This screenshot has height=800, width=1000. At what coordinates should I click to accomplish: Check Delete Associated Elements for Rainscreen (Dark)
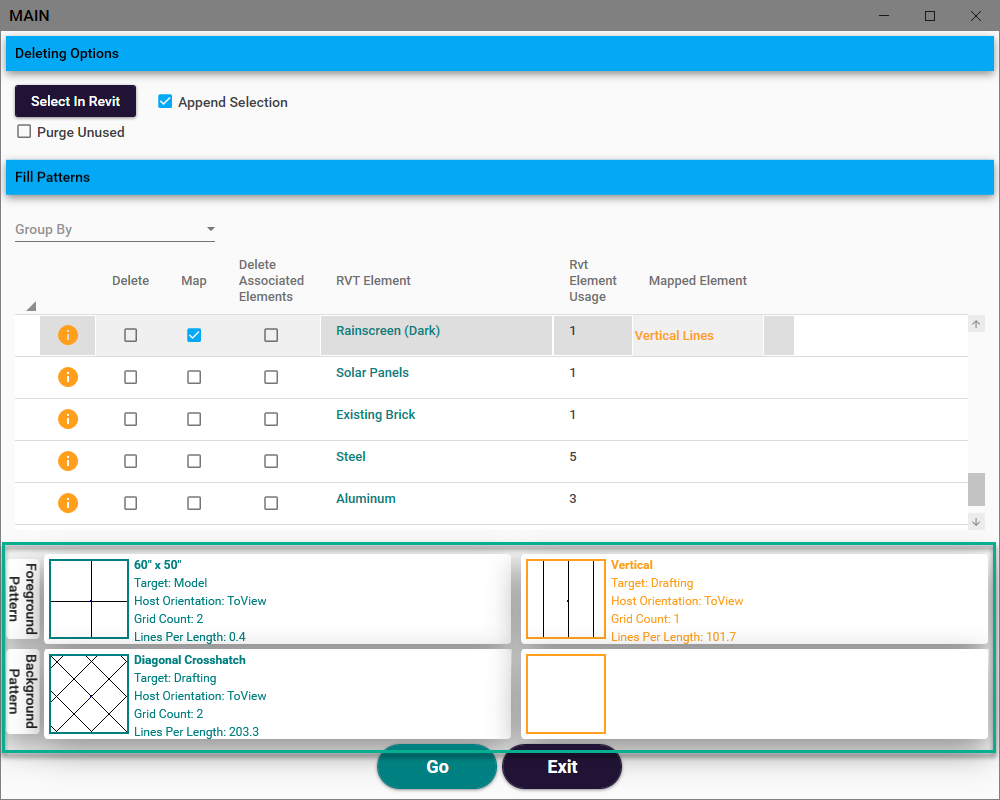pos(271,335)
